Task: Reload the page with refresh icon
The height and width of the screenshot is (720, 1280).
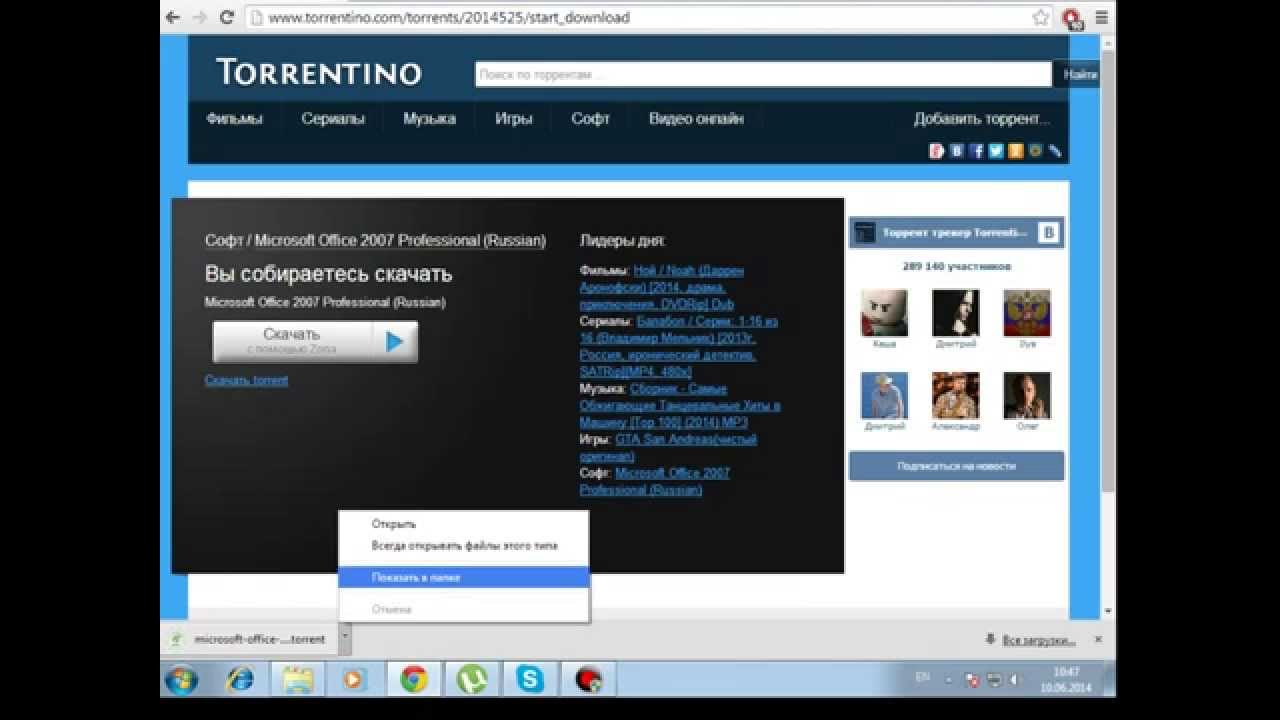Action: (x=226, y=17)
